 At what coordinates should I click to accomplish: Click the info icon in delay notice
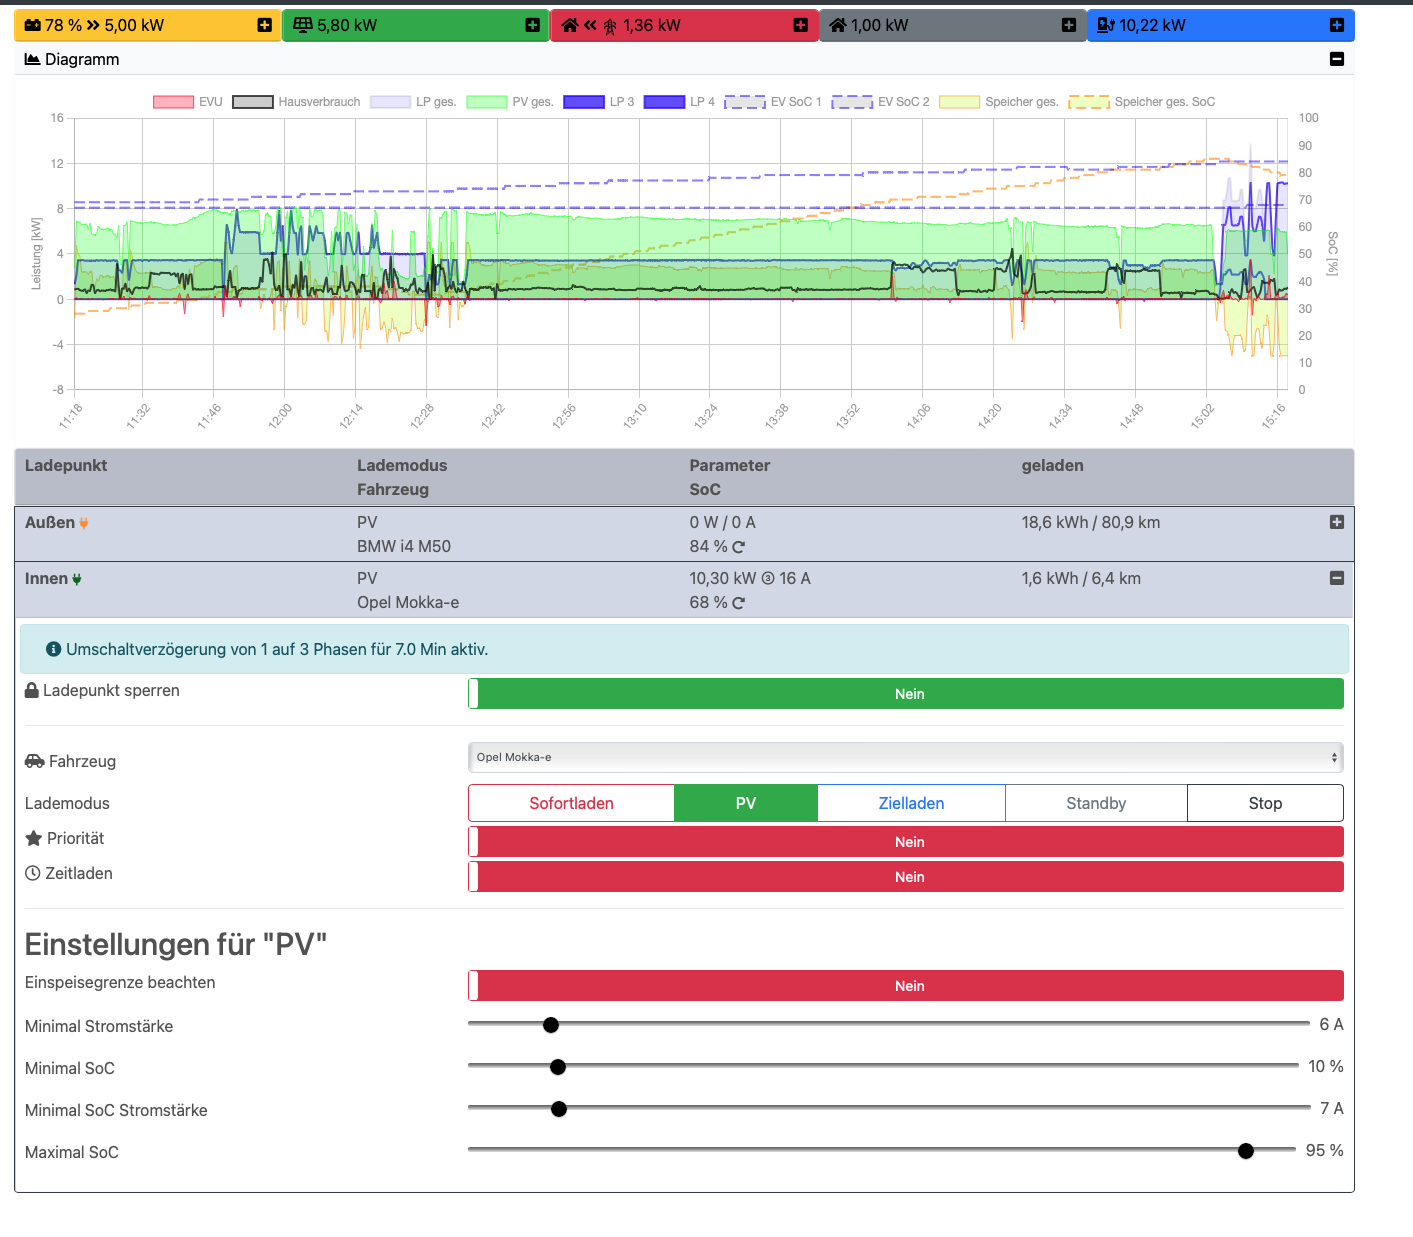[x=54, y=650]
